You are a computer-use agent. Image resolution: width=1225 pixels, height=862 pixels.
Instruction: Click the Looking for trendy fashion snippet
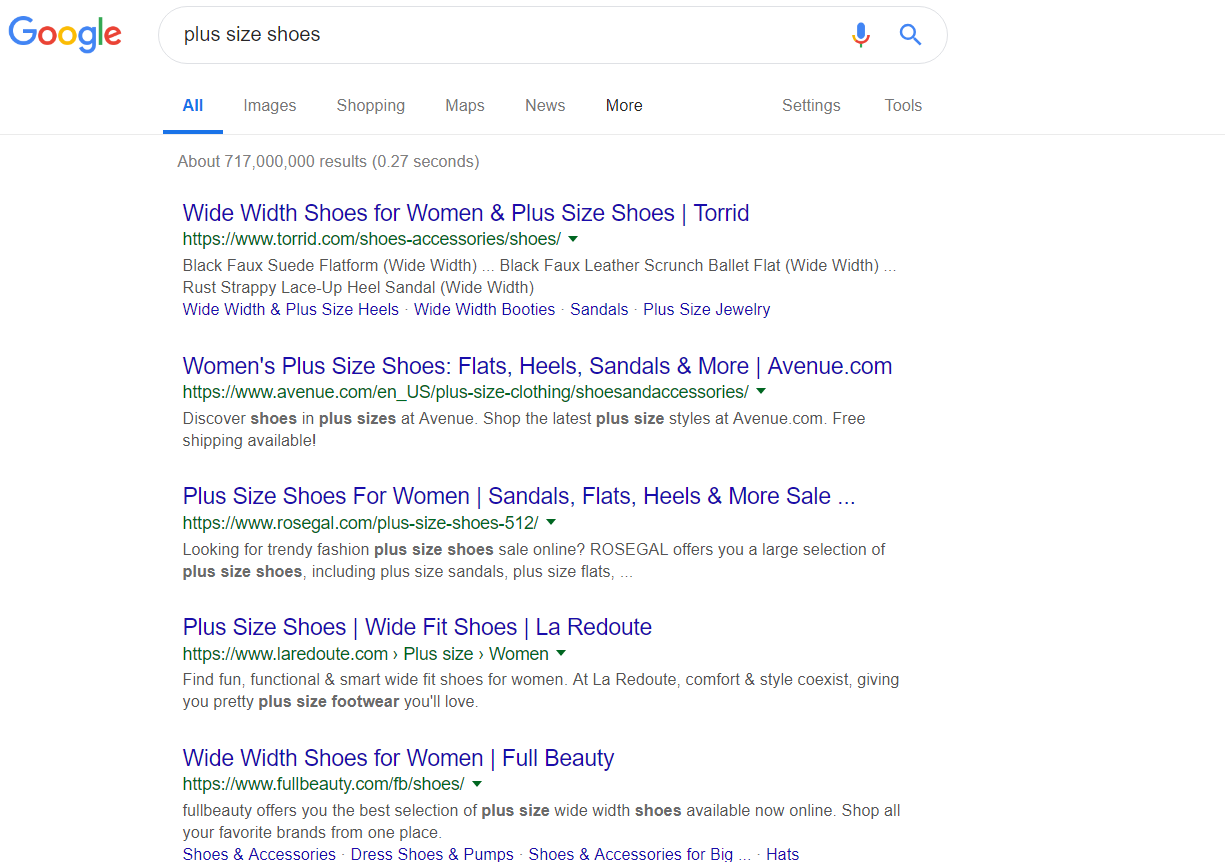[534, 560]
